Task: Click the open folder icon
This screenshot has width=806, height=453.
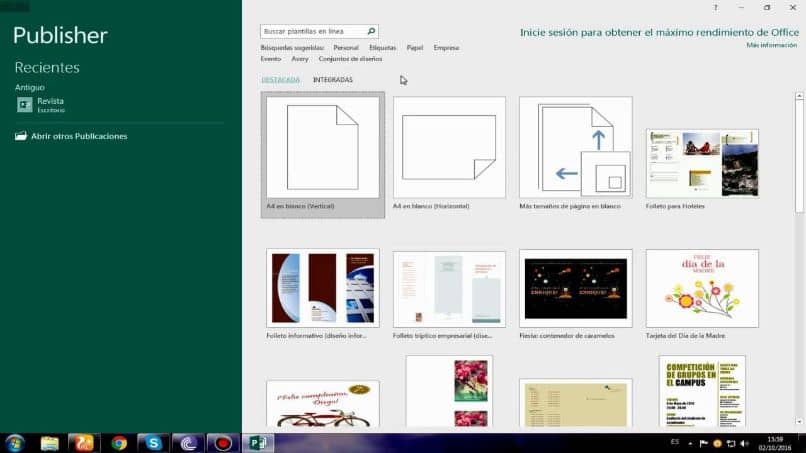Action: [21, 136]
